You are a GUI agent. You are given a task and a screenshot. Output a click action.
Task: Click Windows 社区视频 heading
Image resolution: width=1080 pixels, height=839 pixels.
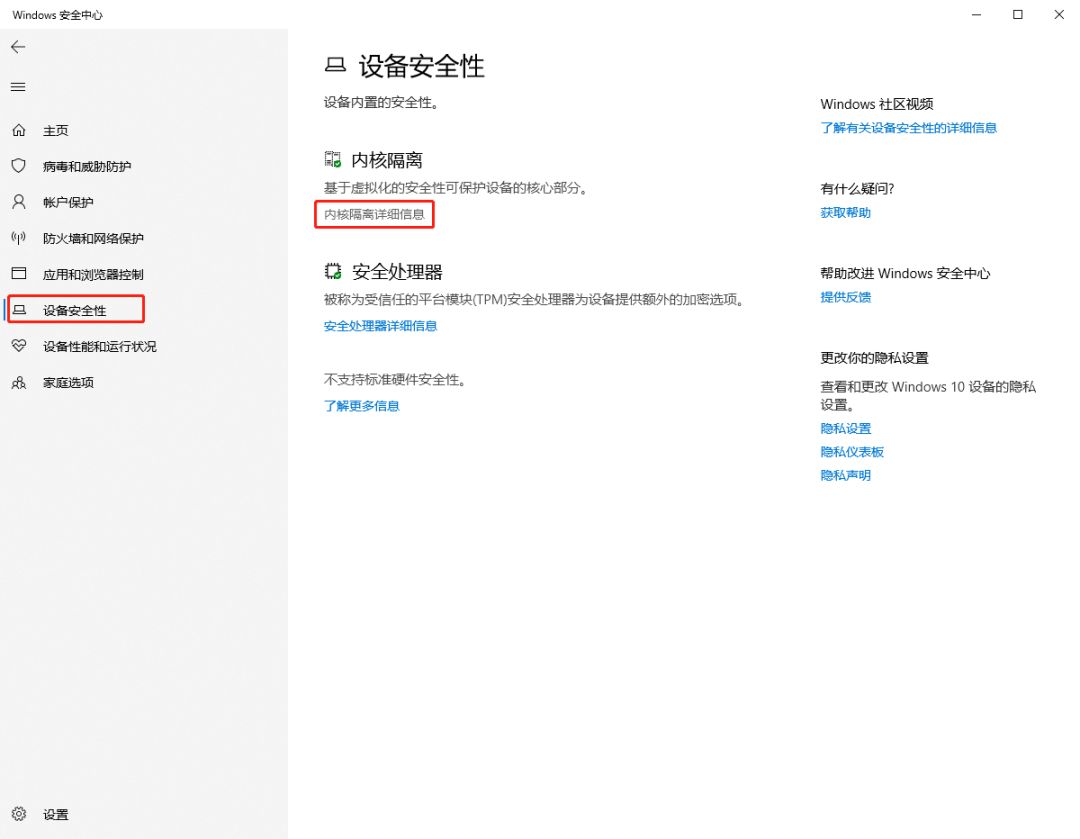click(x=876, y=104)
